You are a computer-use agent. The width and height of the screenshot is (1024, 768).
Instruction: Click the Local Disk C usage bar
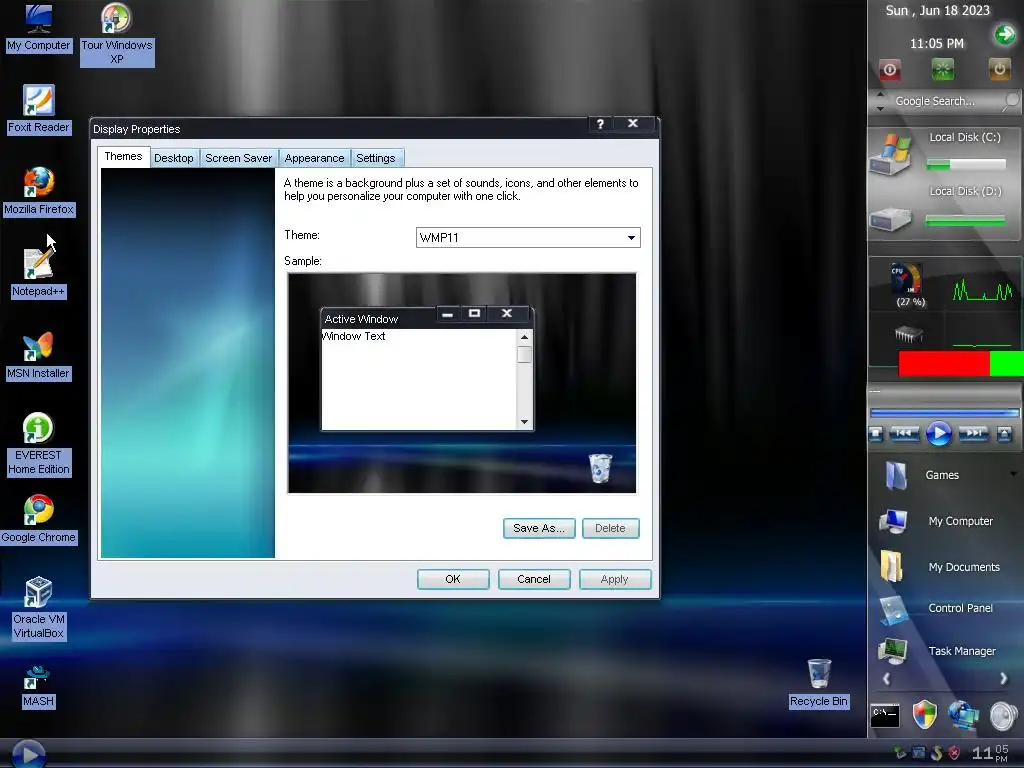[966, 165]
